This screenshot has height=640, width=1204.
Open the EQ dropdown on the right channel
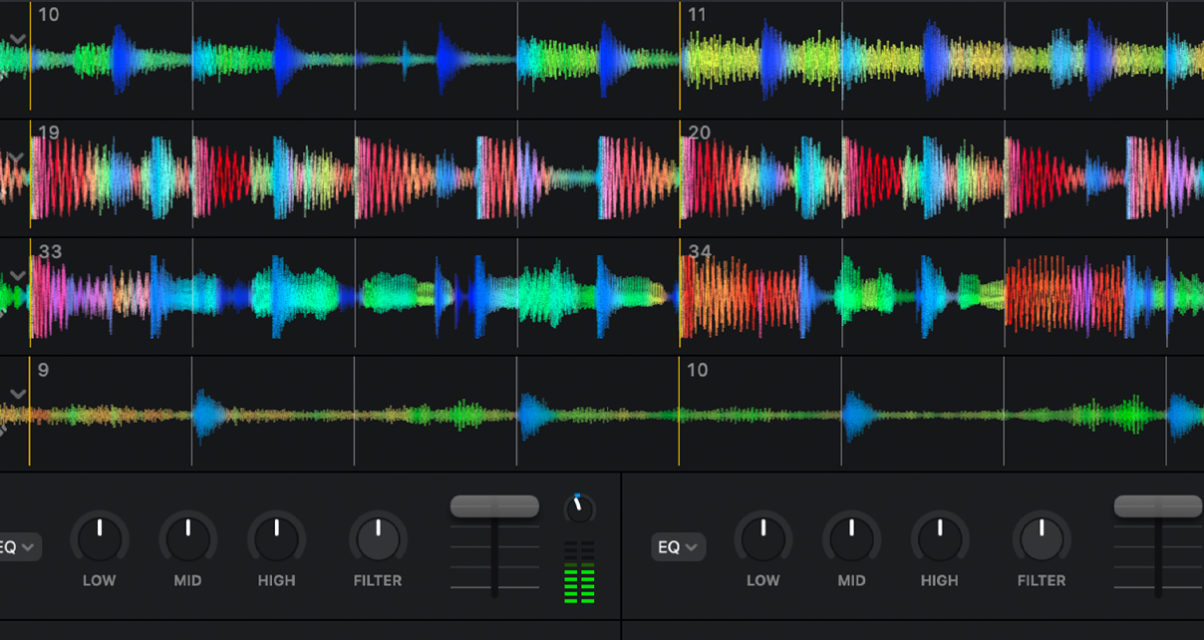click(x=678, y=547)
